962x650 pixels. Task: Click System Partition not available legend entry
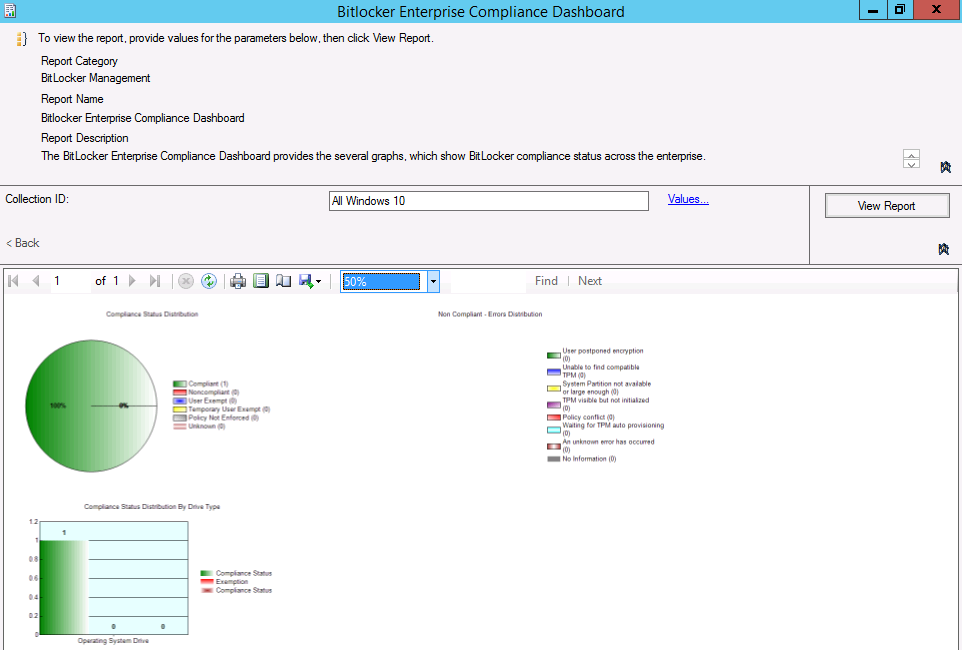[x=599, y=388]
